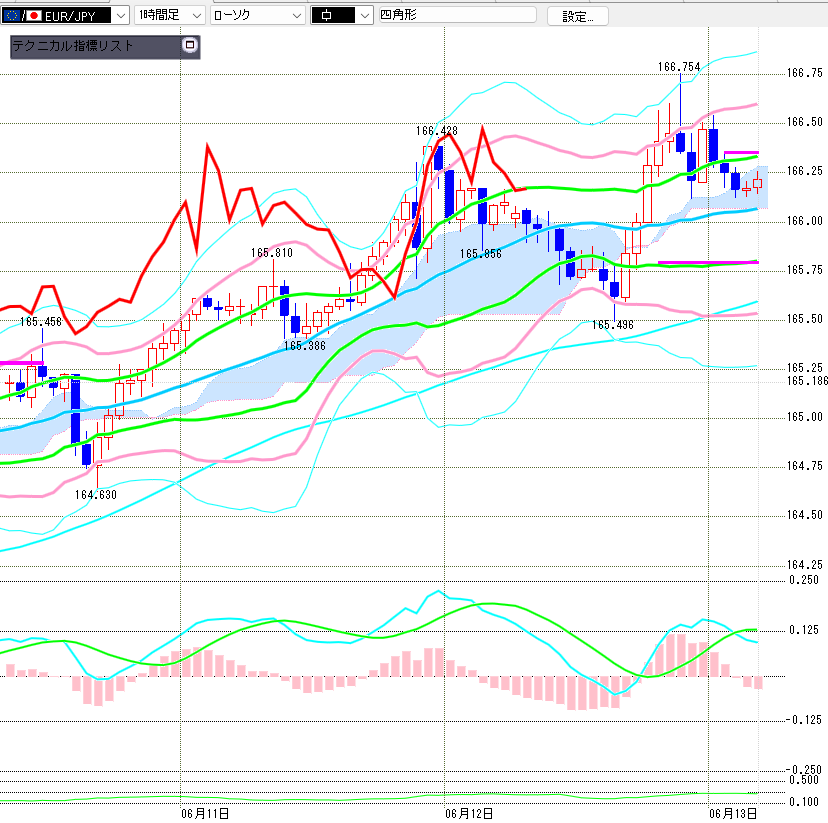Click the 164.50 price axis label

(x=805, y=515)
